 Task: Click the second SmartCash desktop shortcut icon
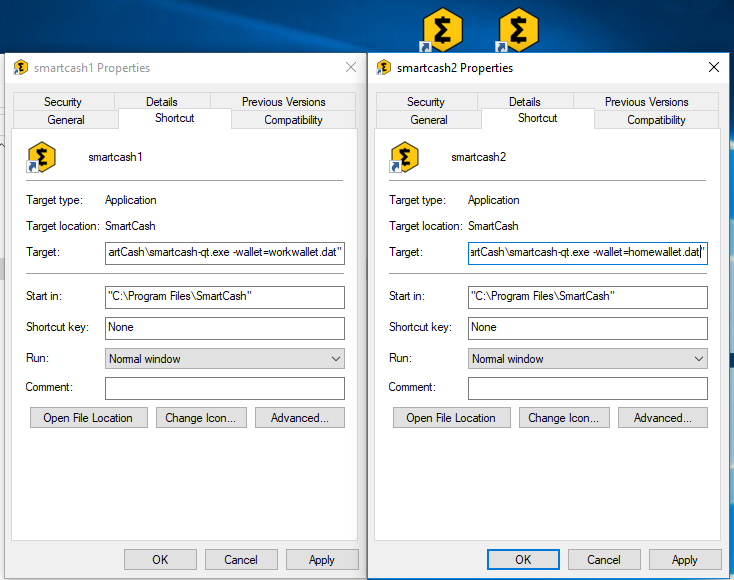tap(518, 30)
